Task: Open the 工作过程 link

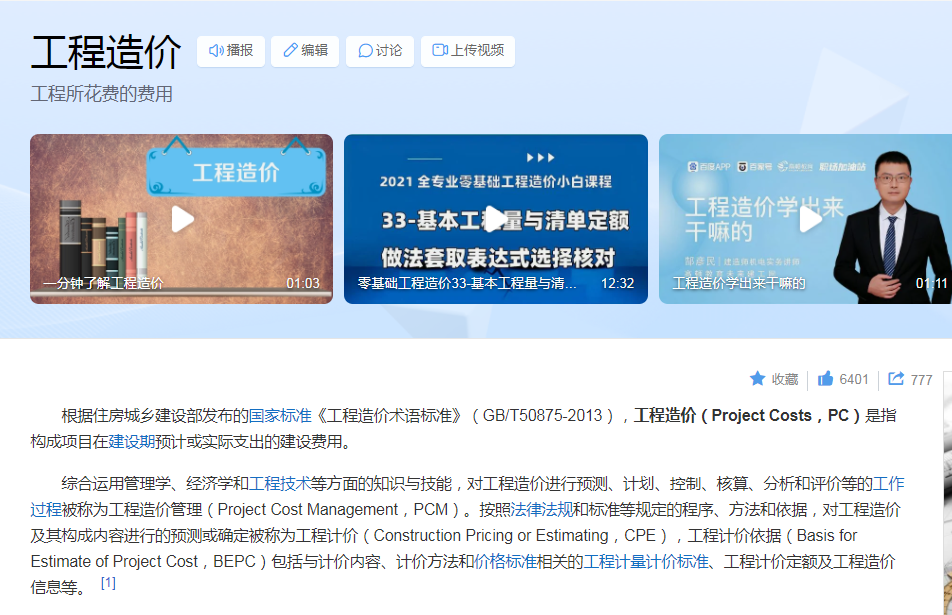Action: [x=889, y=484]
